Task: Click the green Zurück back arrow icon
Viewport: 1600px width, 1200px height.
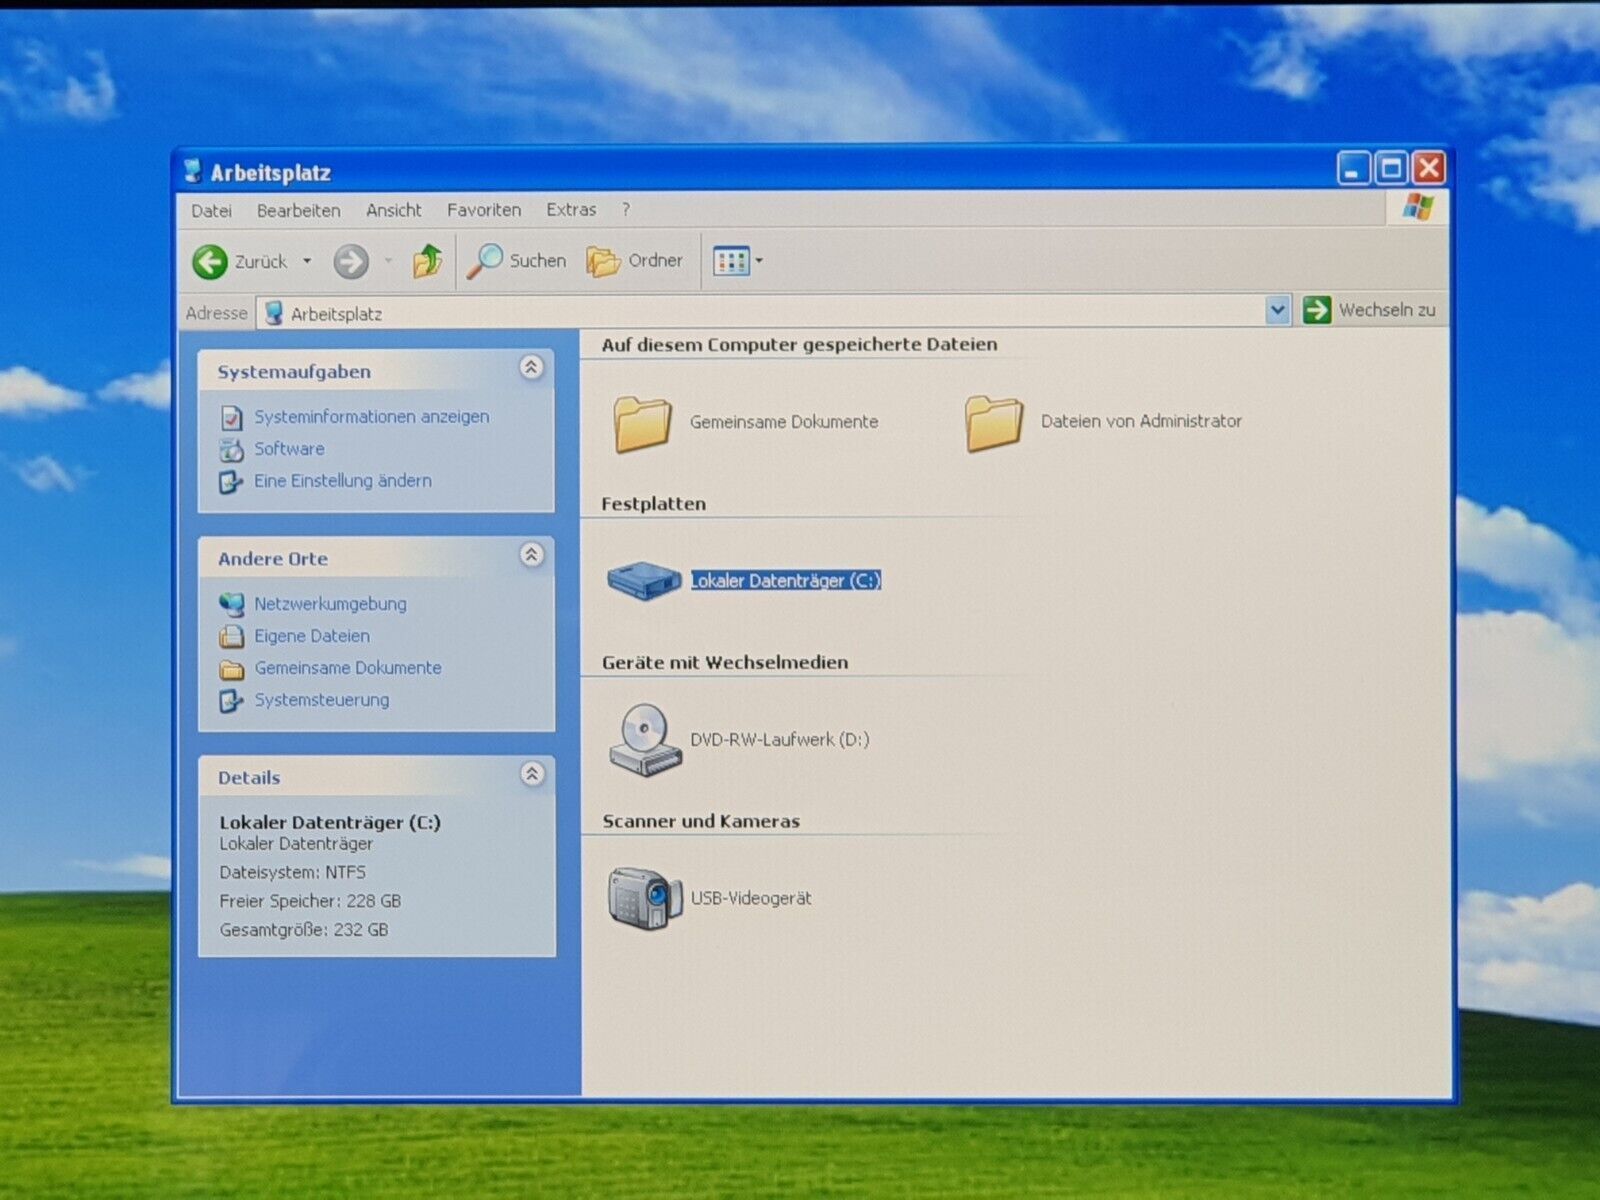Action: 210,262
